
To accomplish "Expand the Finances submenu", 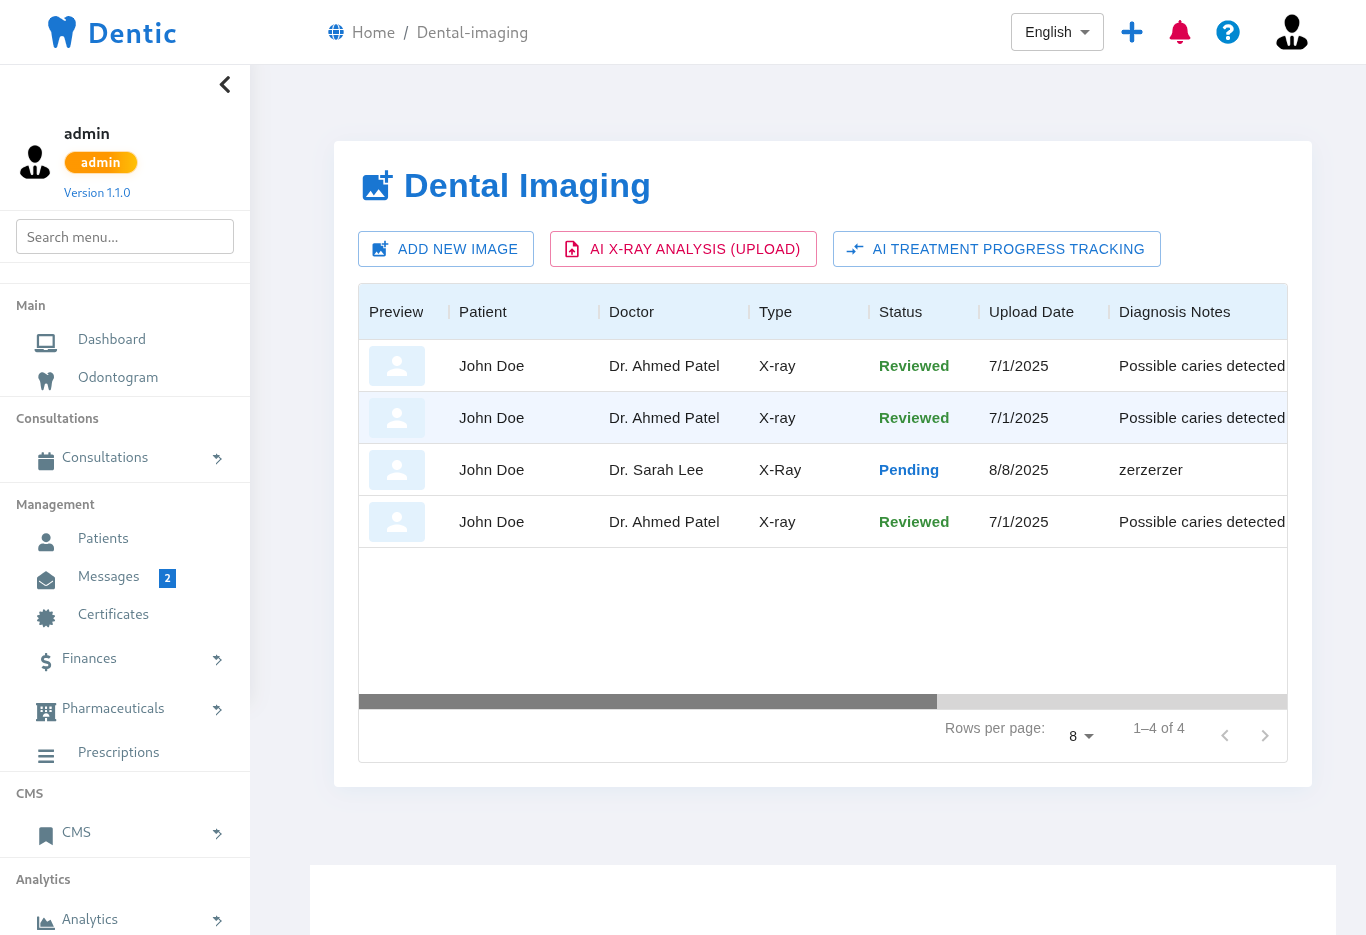I will point(217,659).
